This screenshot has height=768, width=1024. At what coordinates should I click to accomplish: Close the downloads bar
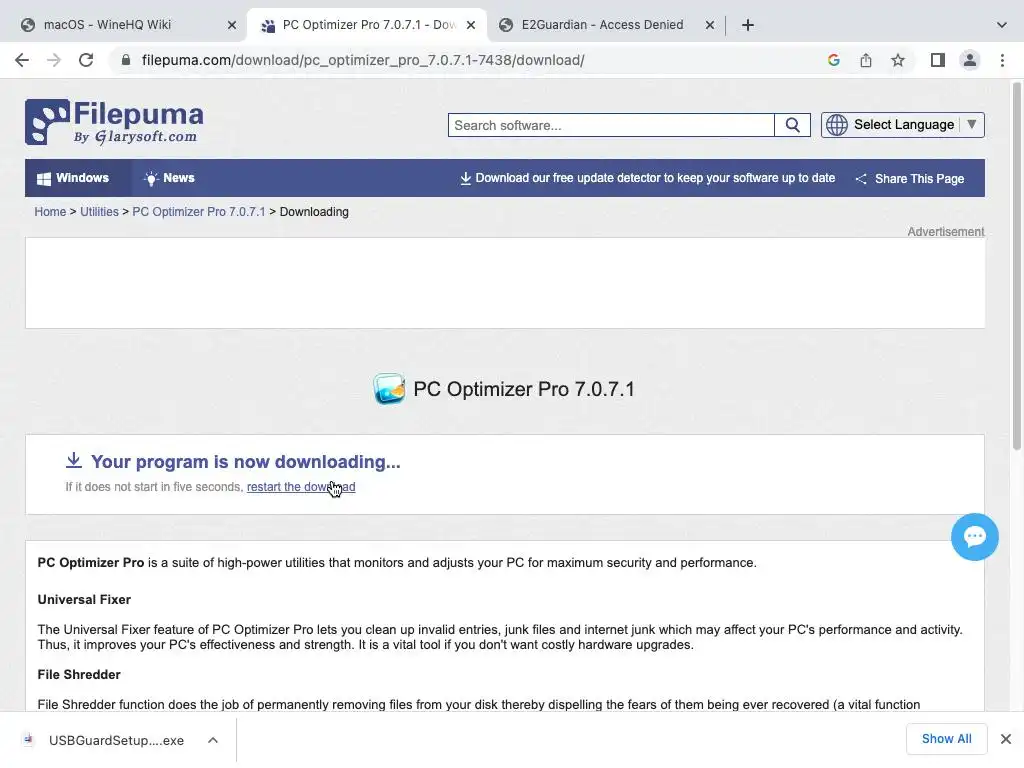pos(1006,739)
